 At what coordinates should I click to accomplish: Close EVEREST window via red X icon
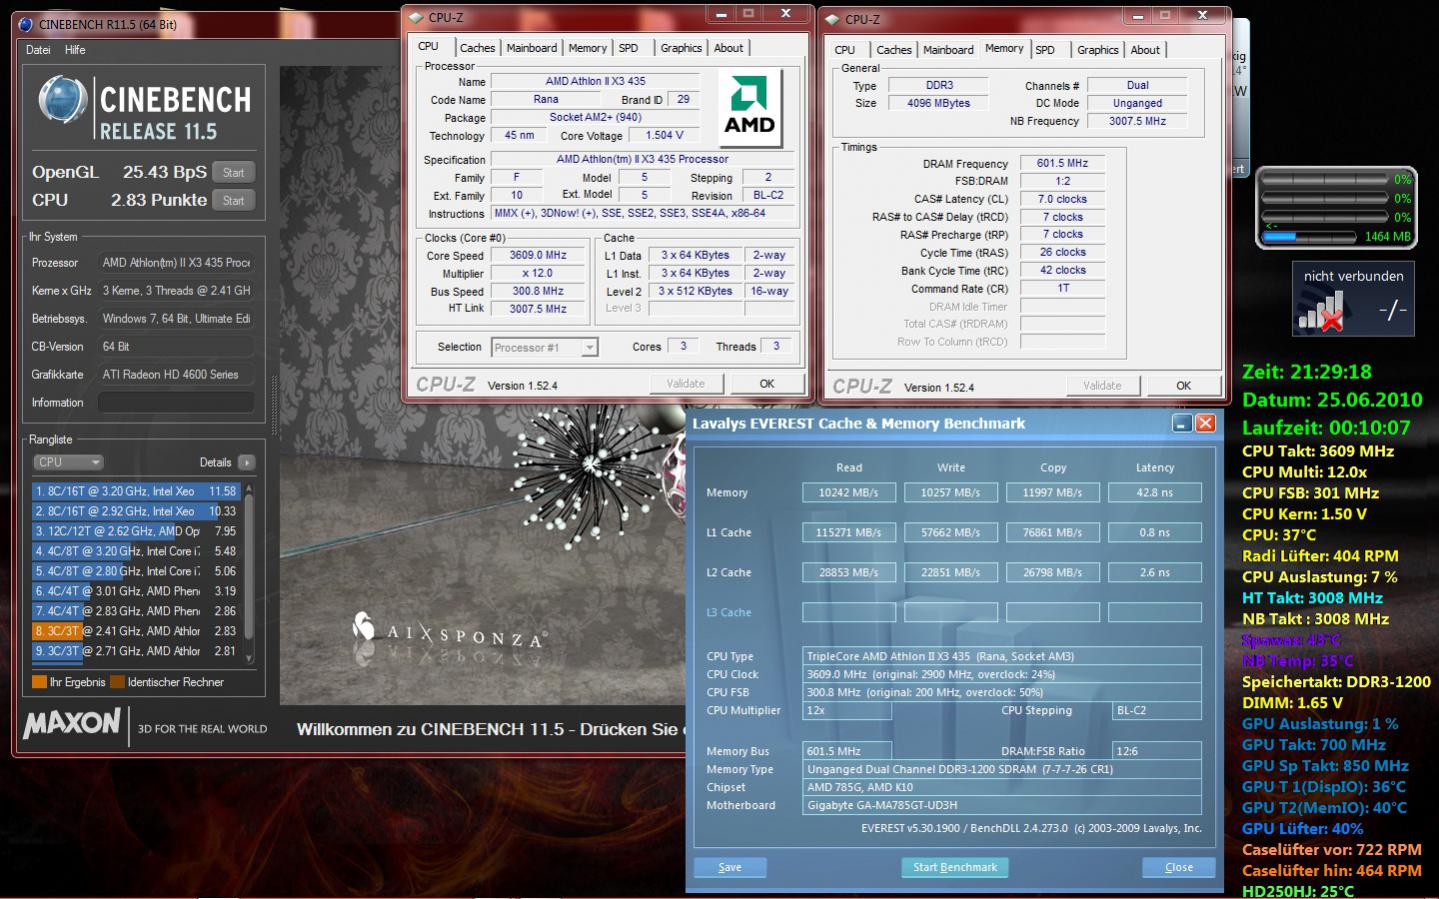pyautogui.click(x=1205, y=423)
